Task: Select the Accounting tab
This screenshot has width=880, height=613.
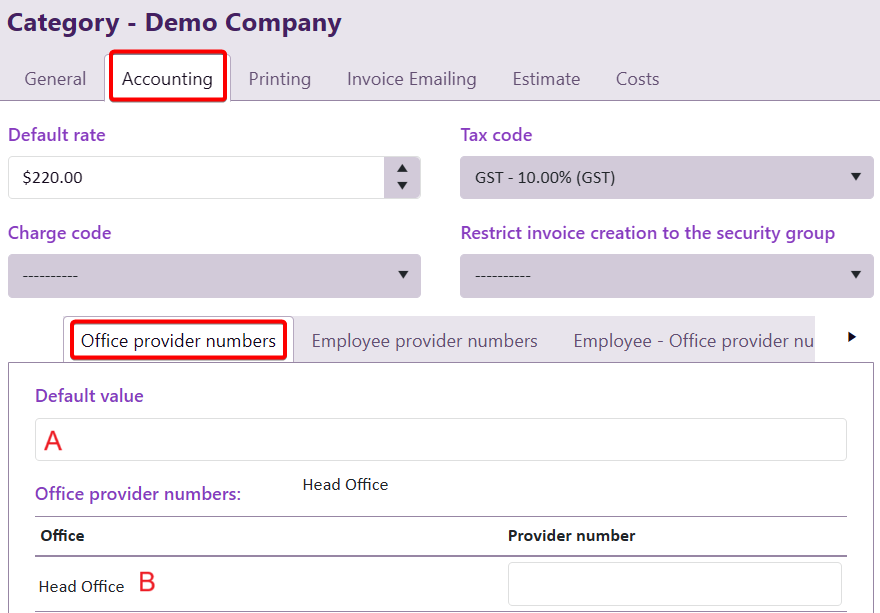Action: pyautogui.click(x=167, y=79)
